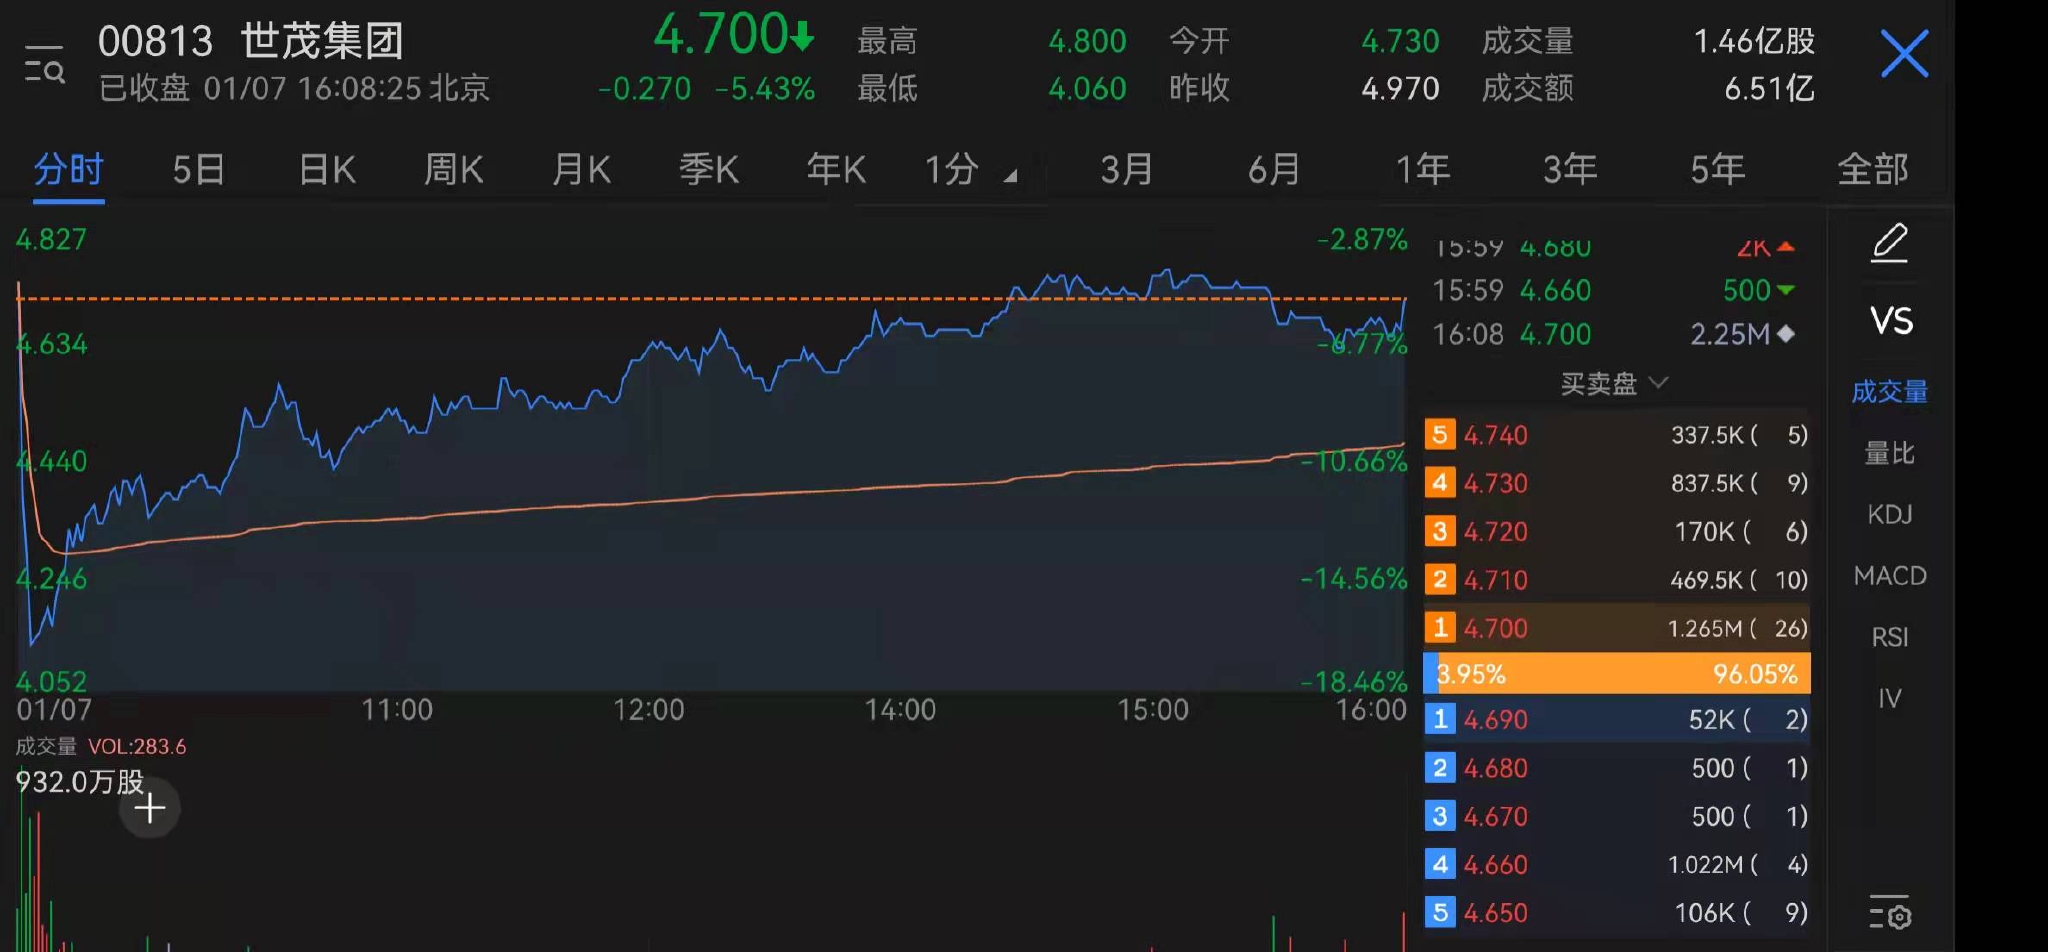Switch to the 年K yearly tab
The height and width of the screenshot is (952, 2048).
point(836,169)
